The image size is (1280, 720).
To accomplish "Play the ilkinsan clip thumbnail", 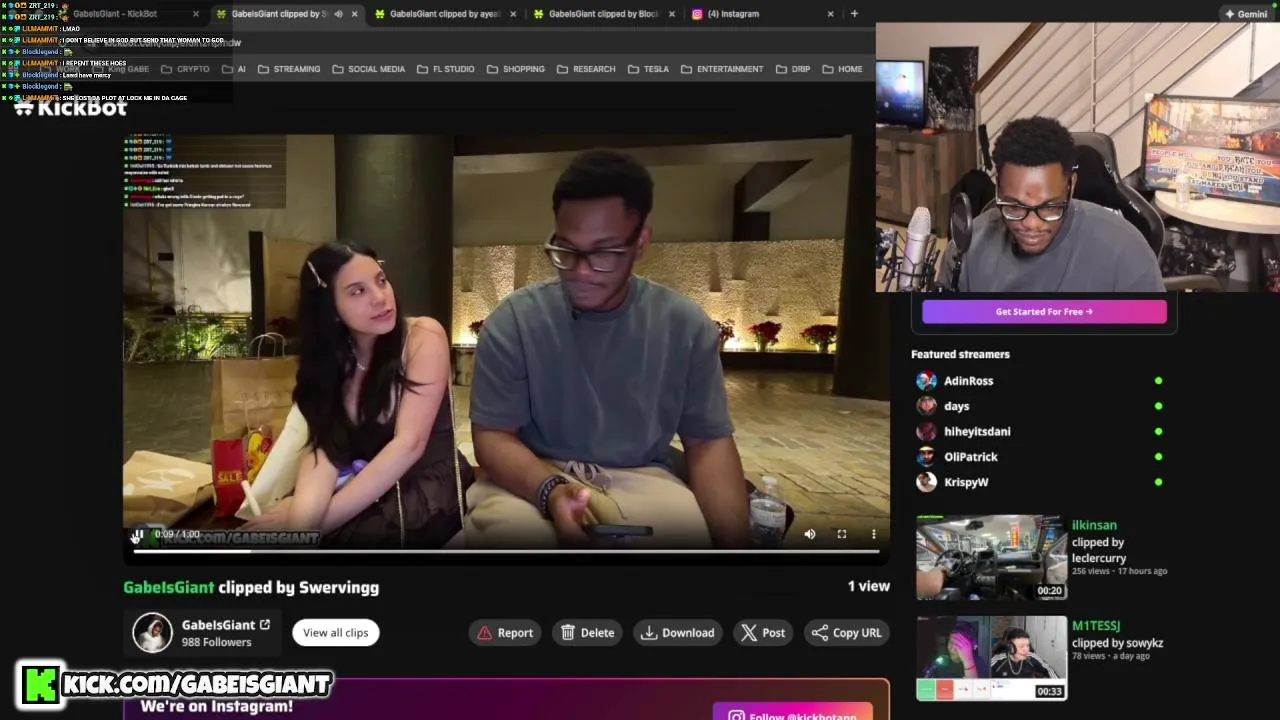I will click(x=991, y=557).
